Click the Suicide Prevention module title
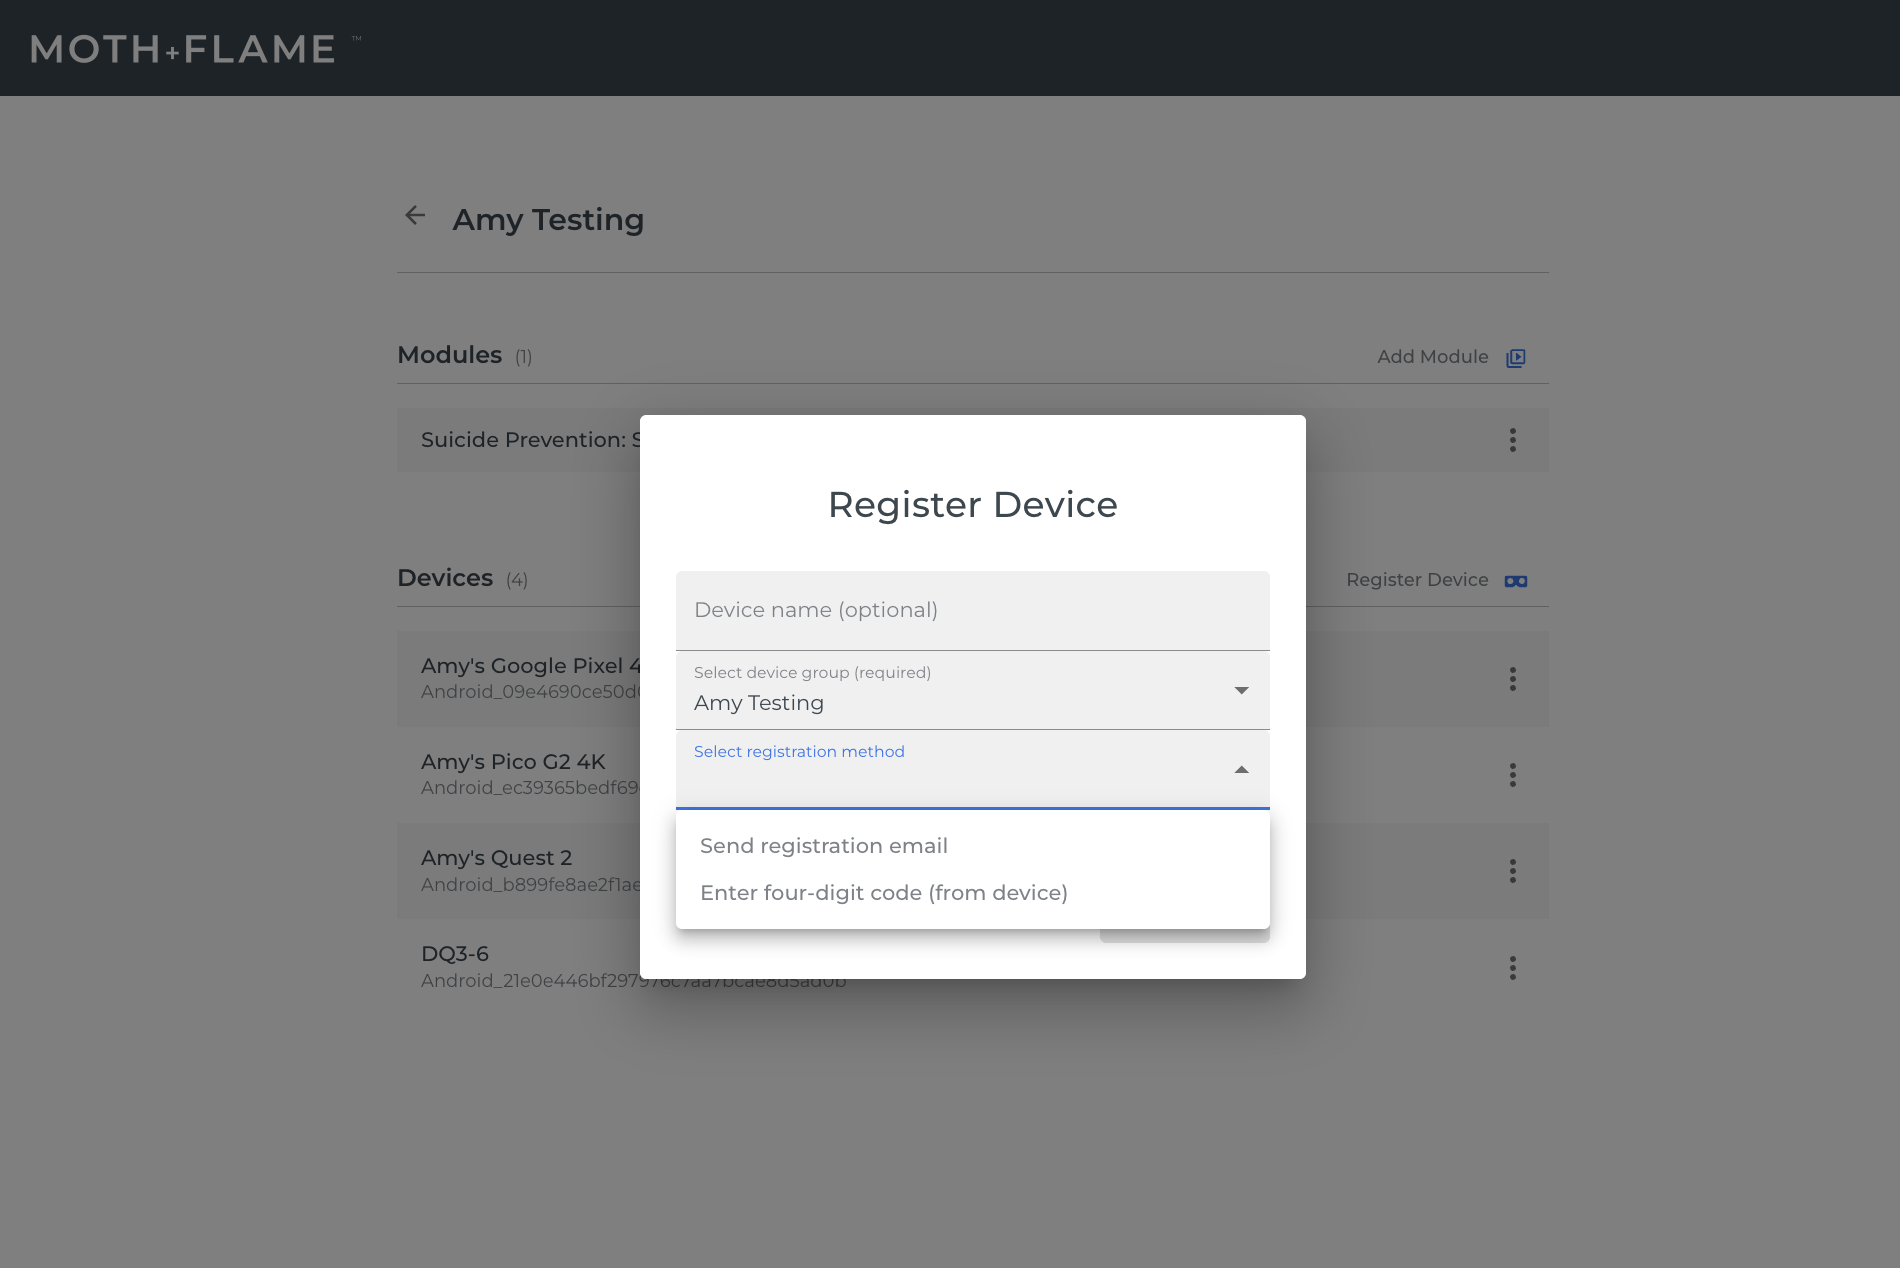Viewport: 1900px width, 1268px height. point(531,440)
